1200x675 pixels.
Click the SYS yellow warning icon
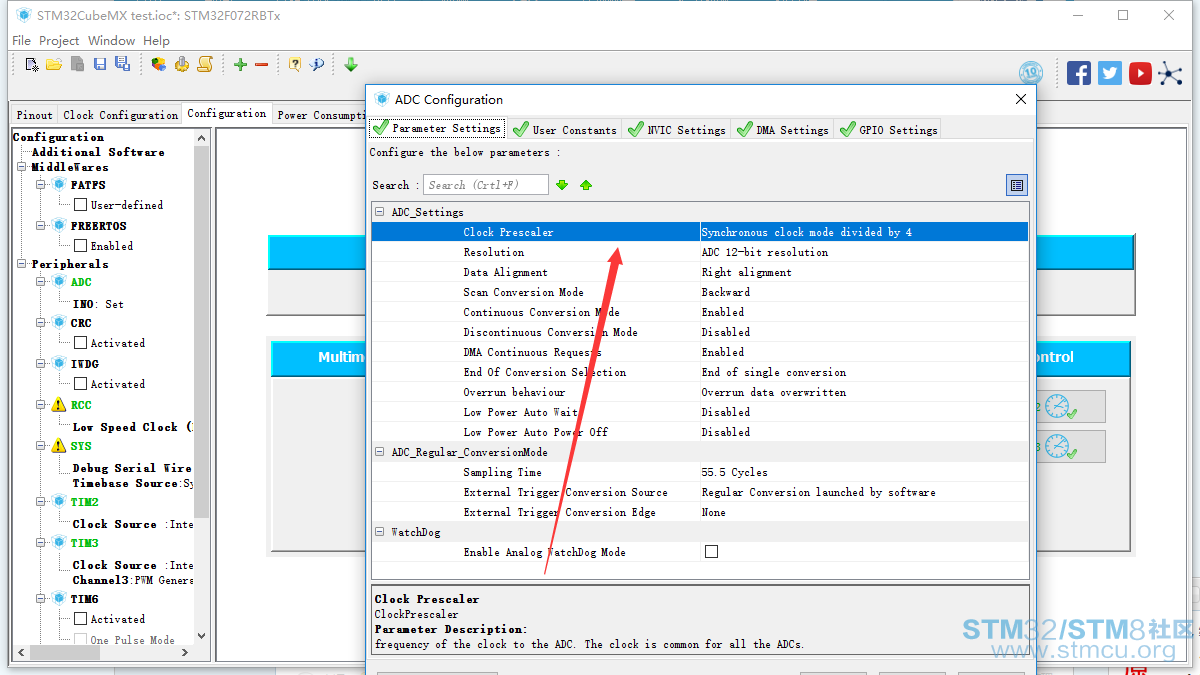[x=59, y=446]
